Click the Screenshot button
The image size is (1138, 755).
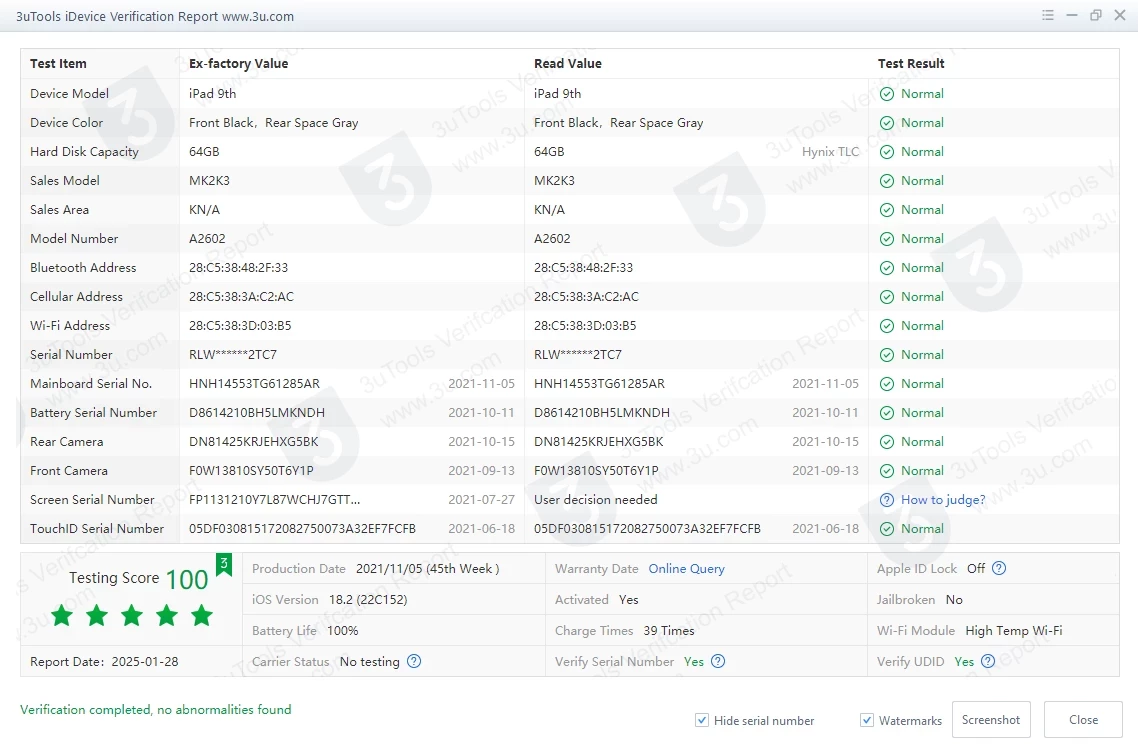pyautogui.click(x=991, y=719)
